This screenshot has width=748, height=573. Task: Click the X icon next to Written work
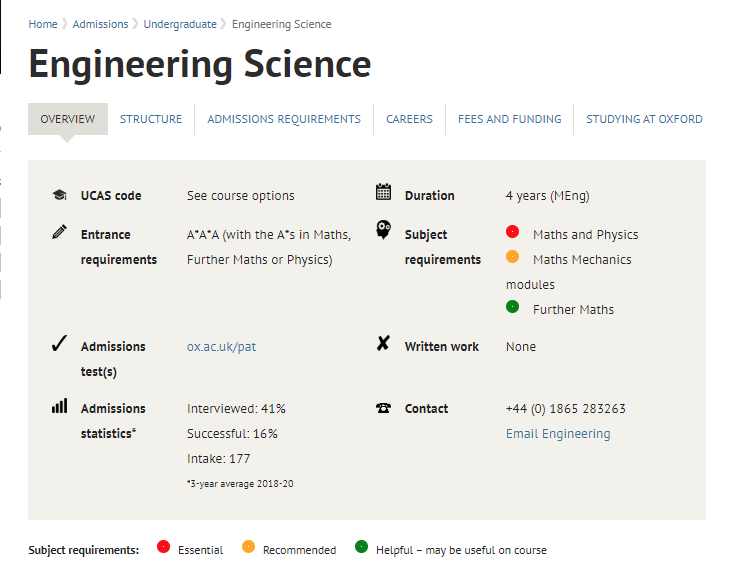tap(383, 343)
